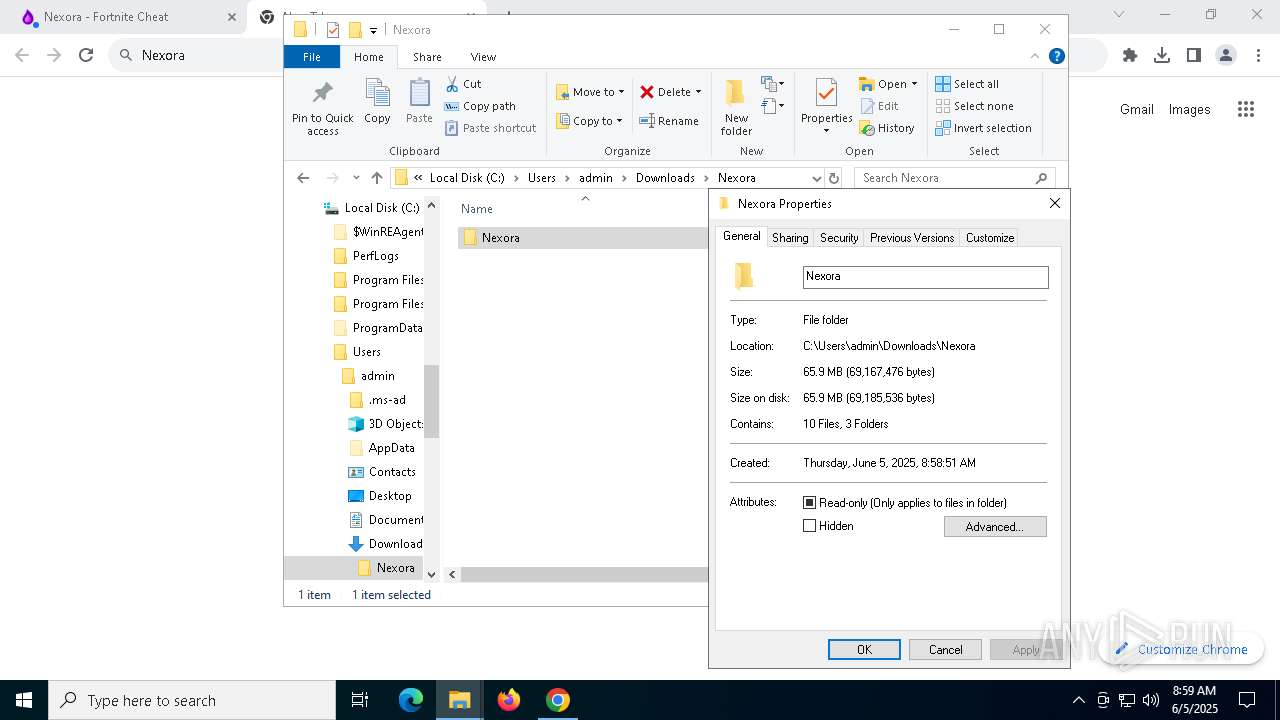Screen dimensions: 1280x720
Task: Open Microsoft Edge from taskbar
Action: 411,700
